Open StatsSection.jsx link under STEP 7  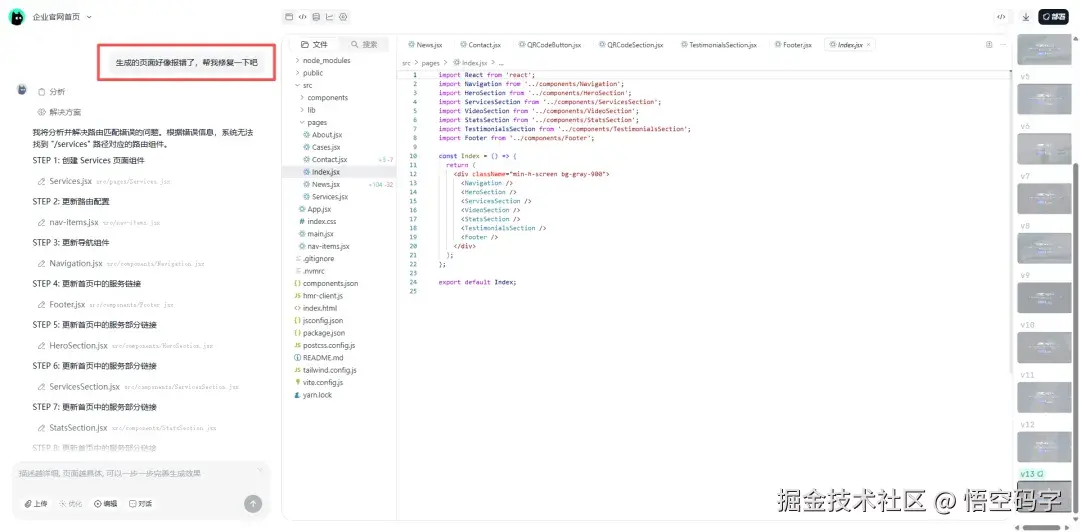coord(79,428)
